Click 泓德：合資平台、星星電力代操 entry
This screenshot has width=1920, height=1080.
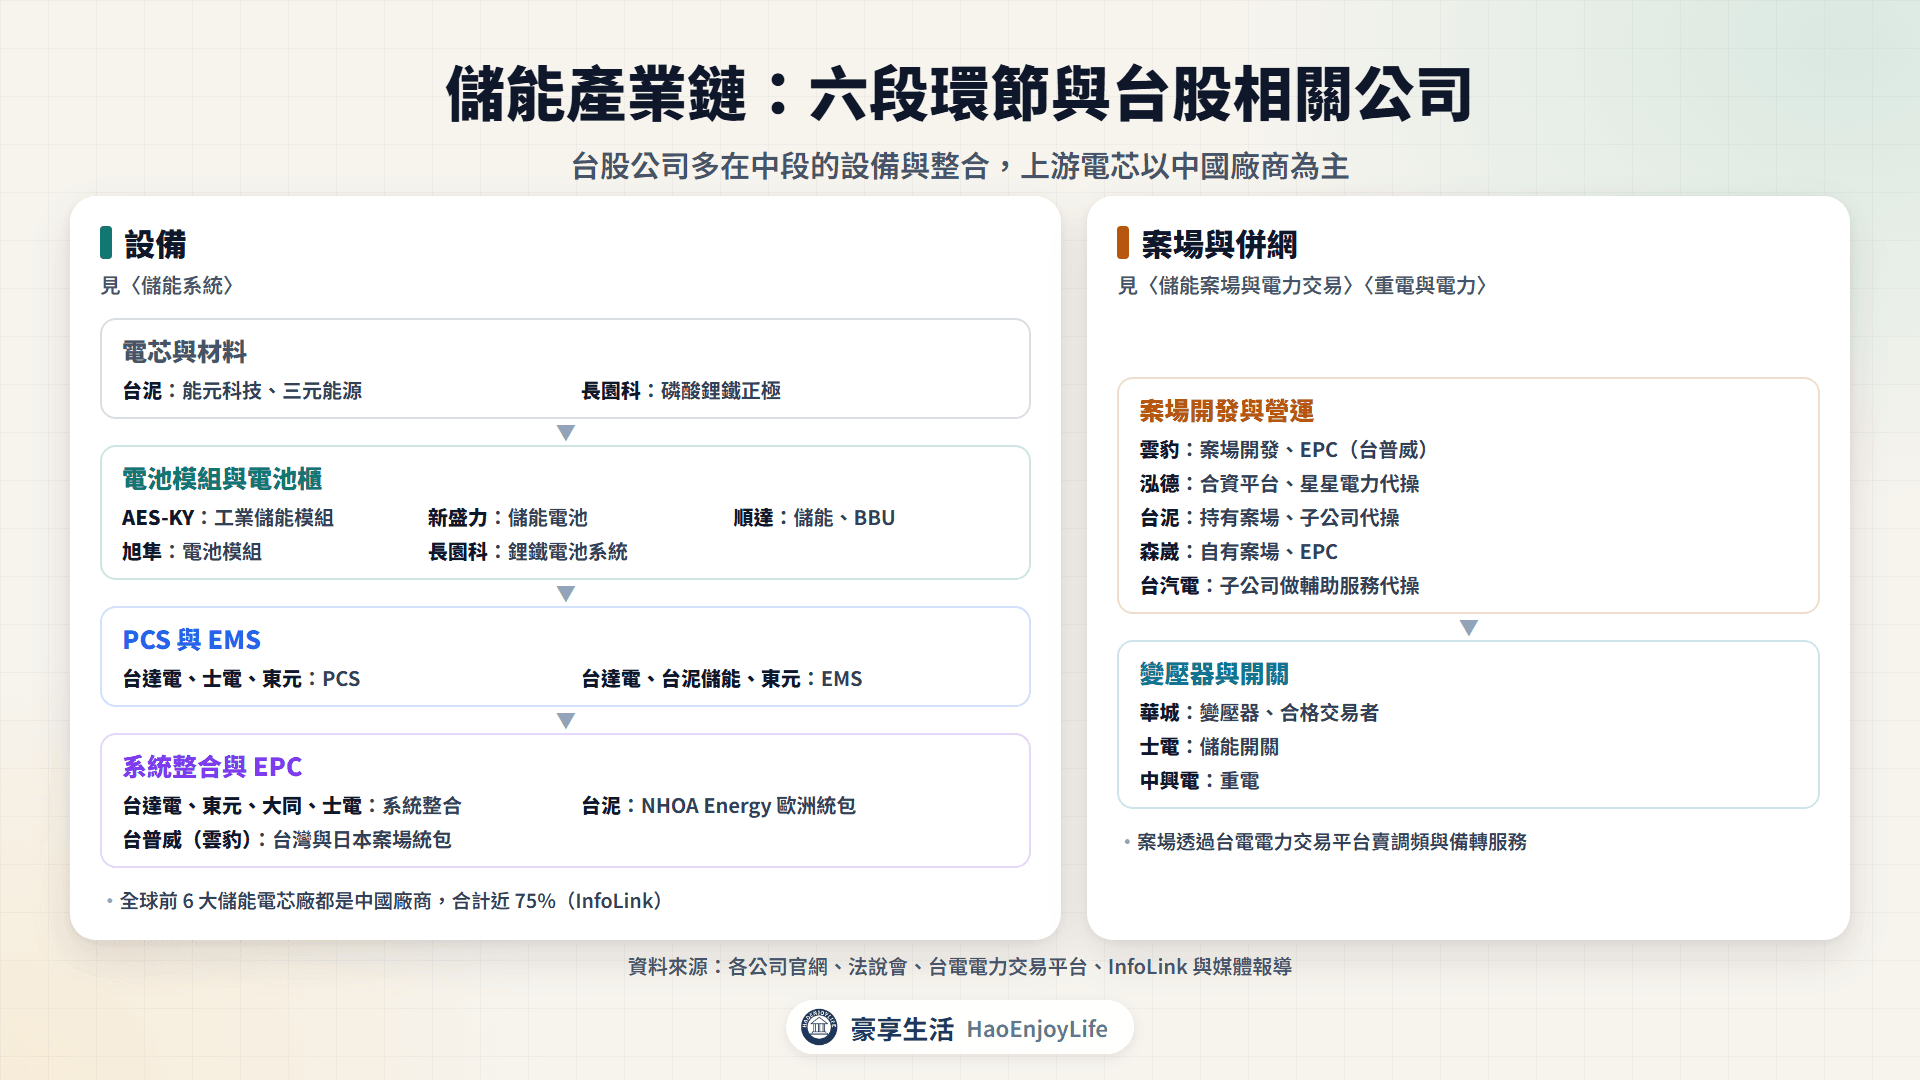click(x=1280, y=484)
